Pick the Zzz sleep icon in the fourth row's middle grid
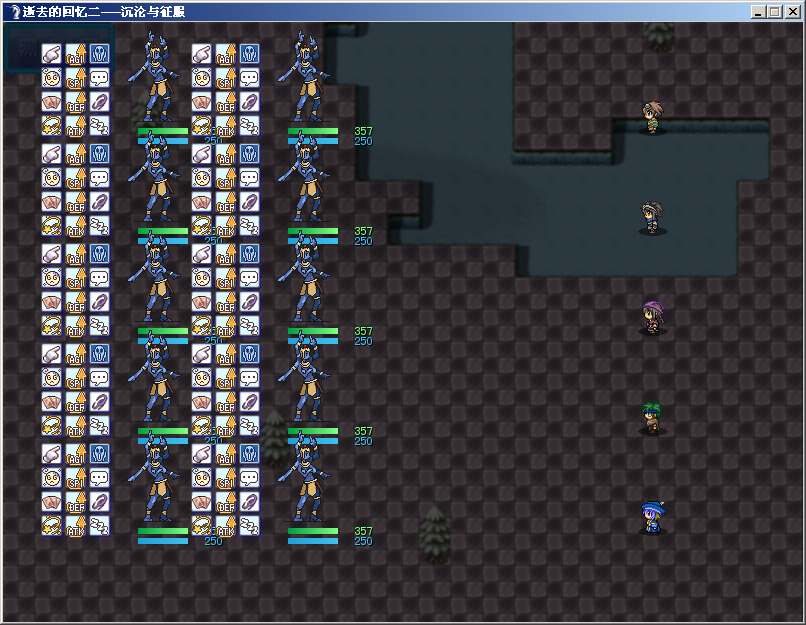806x625 pixels. click(250, 427)
